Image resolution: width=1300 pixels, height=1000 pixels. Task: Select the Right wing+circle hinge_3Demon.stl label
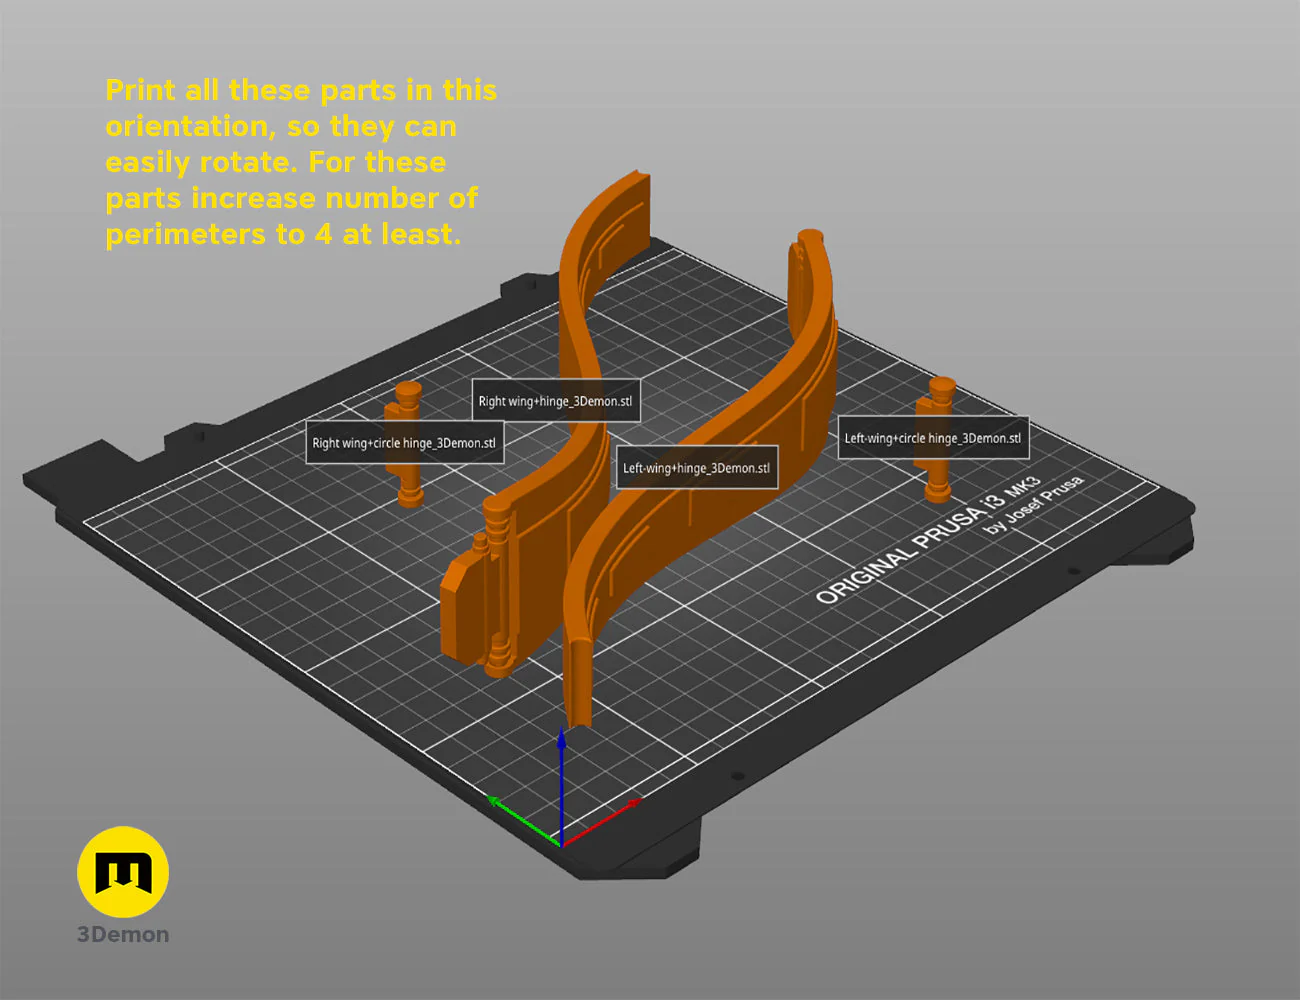[404, 443]
